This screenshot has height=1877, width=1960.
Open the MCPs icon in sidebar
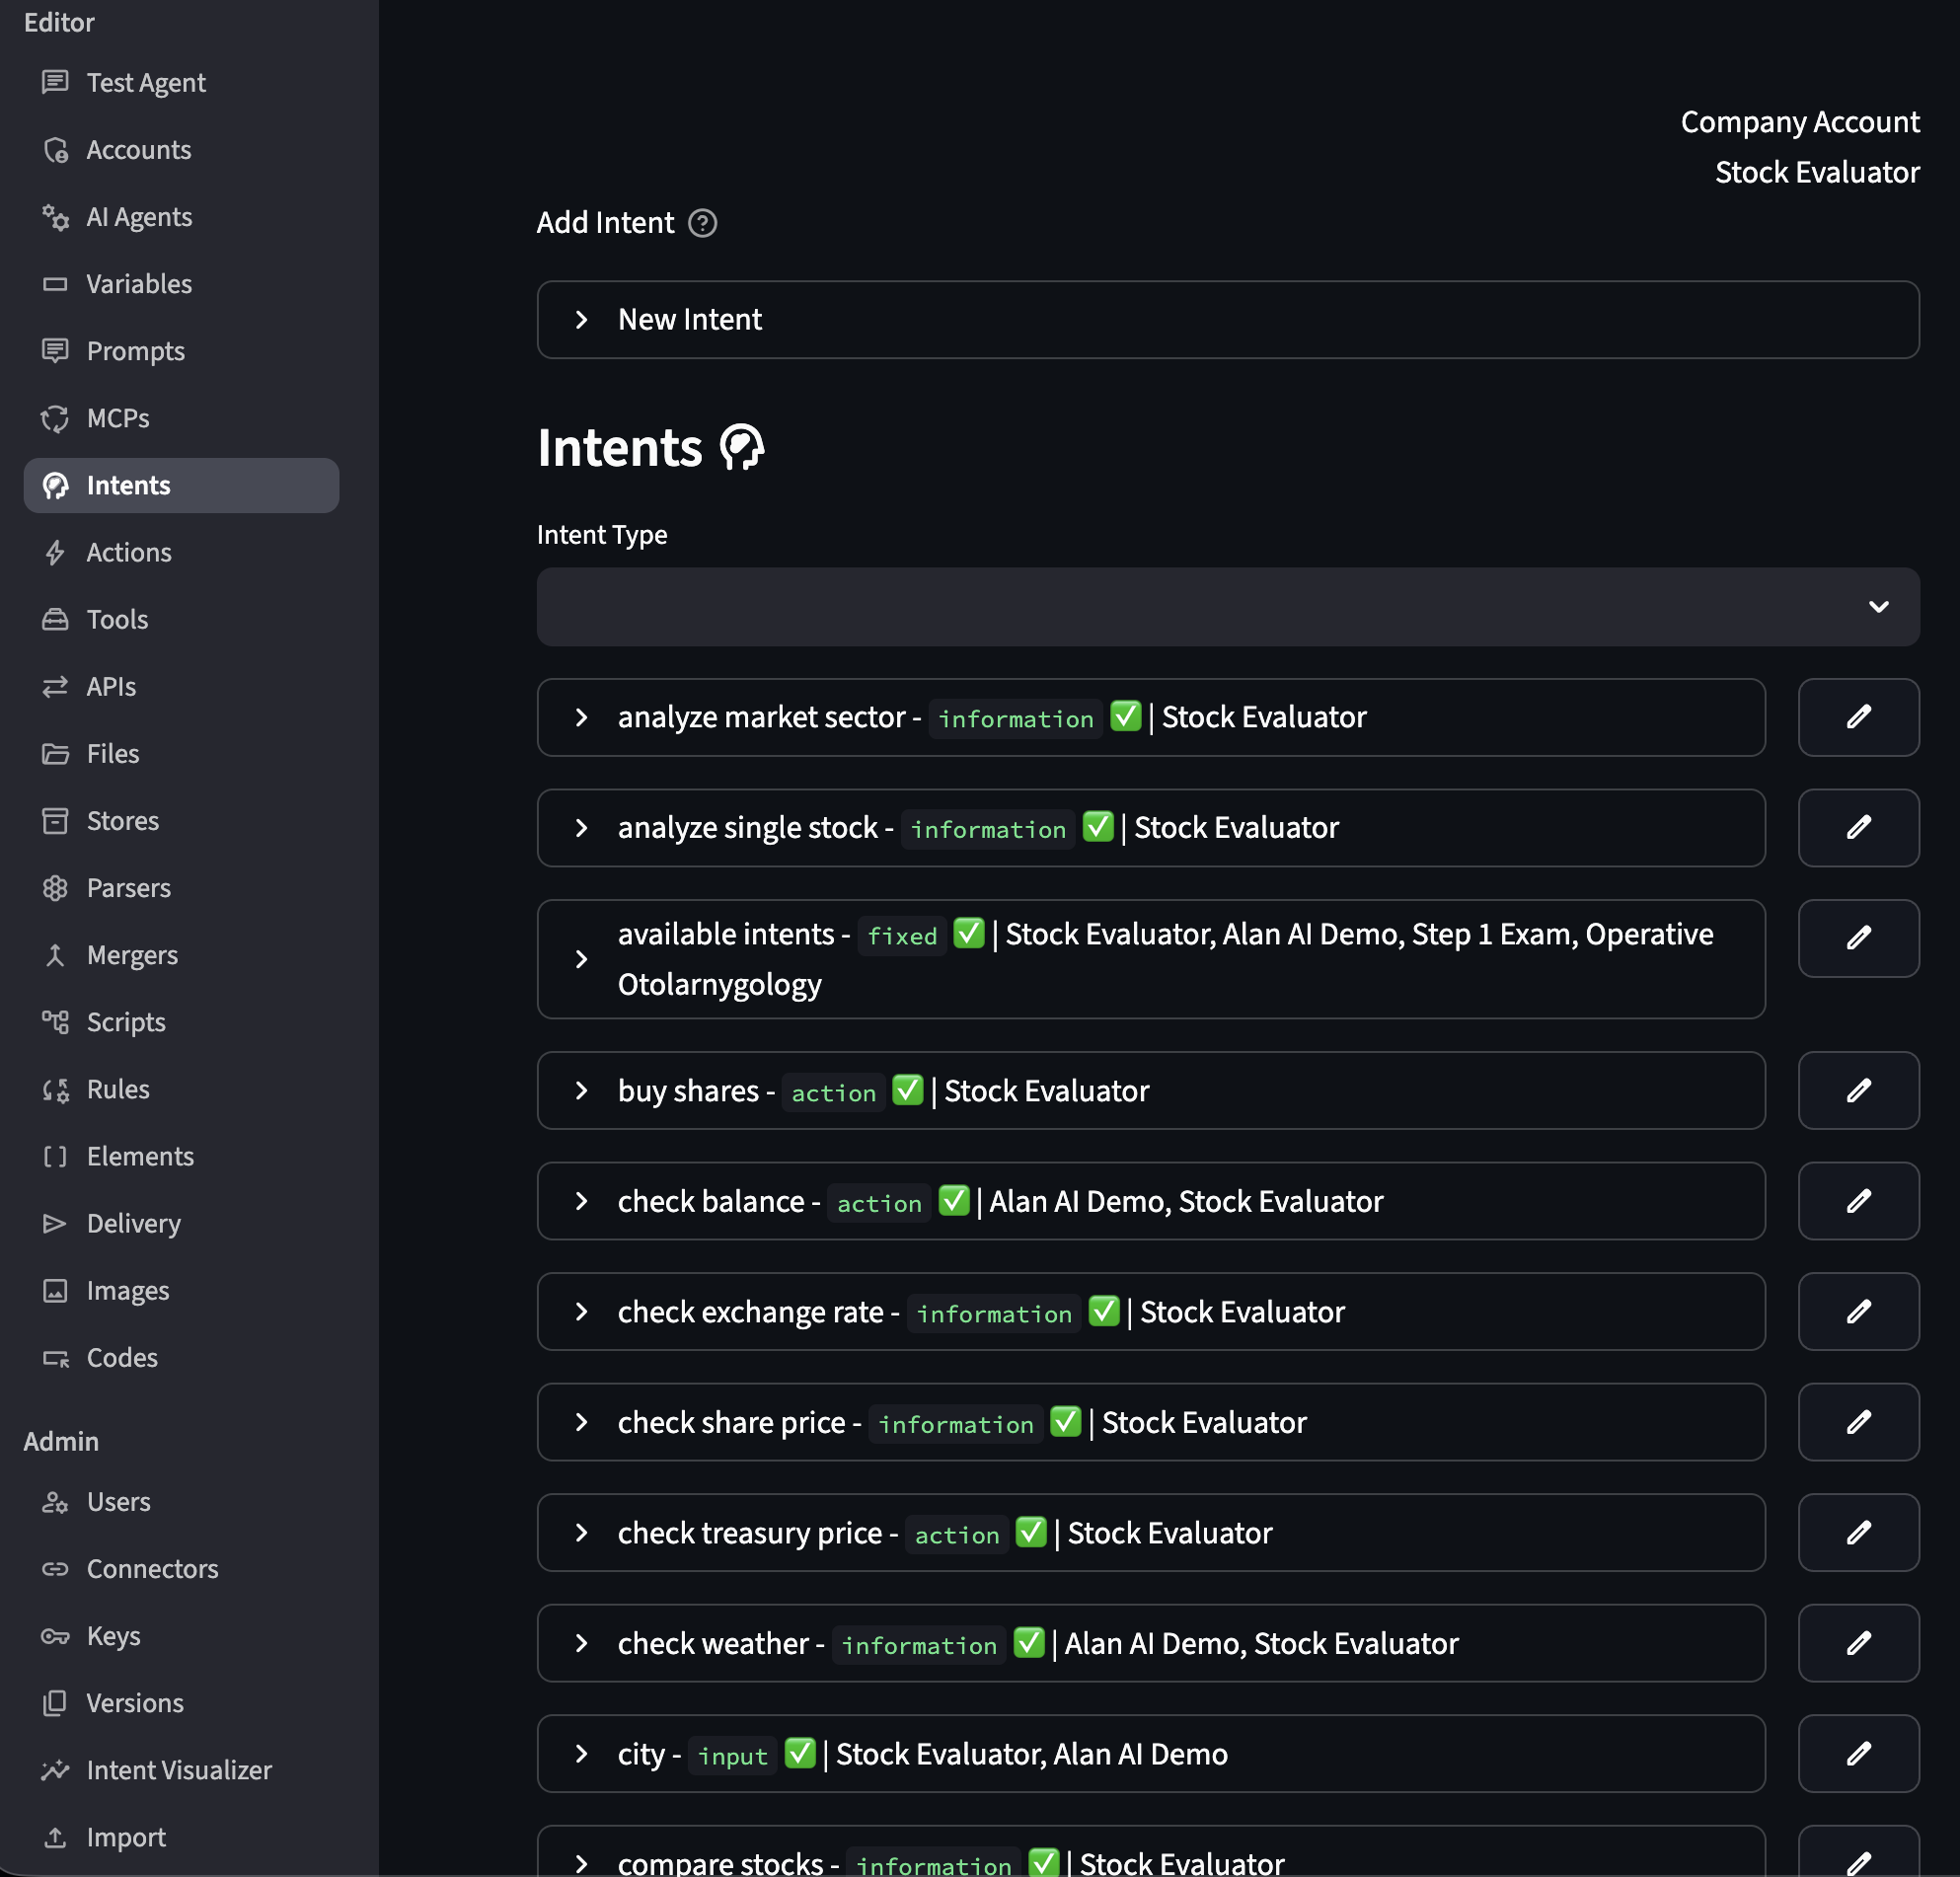[x=55, y=418]
